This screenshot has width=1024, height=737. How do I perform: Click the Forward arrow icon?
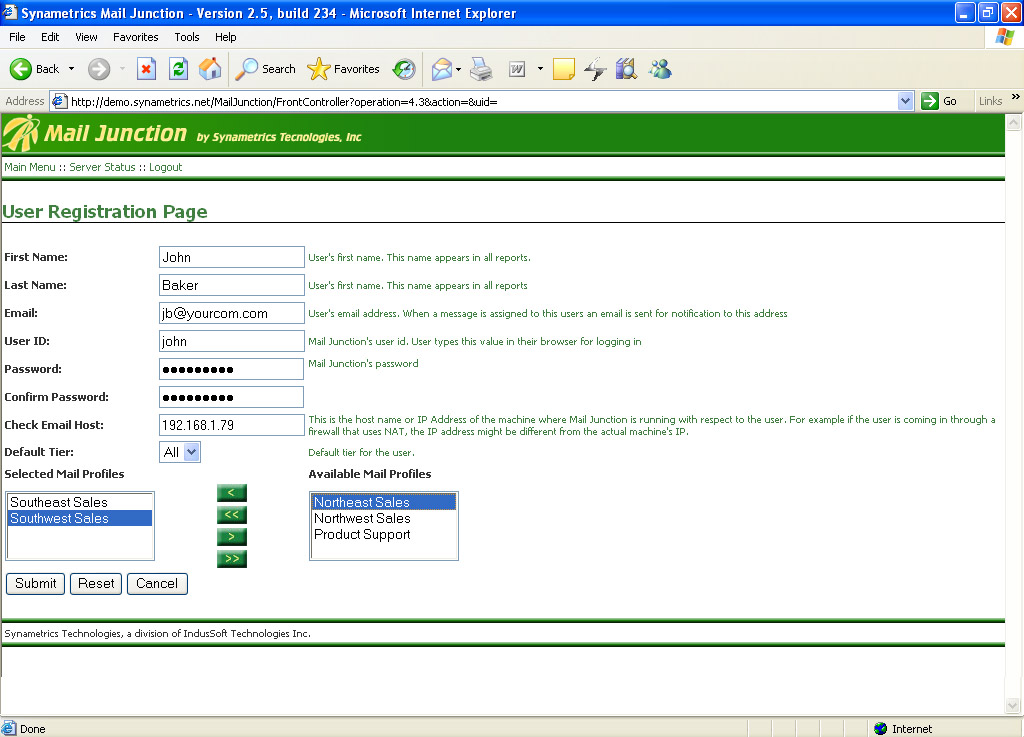click(x=99, y=69)
